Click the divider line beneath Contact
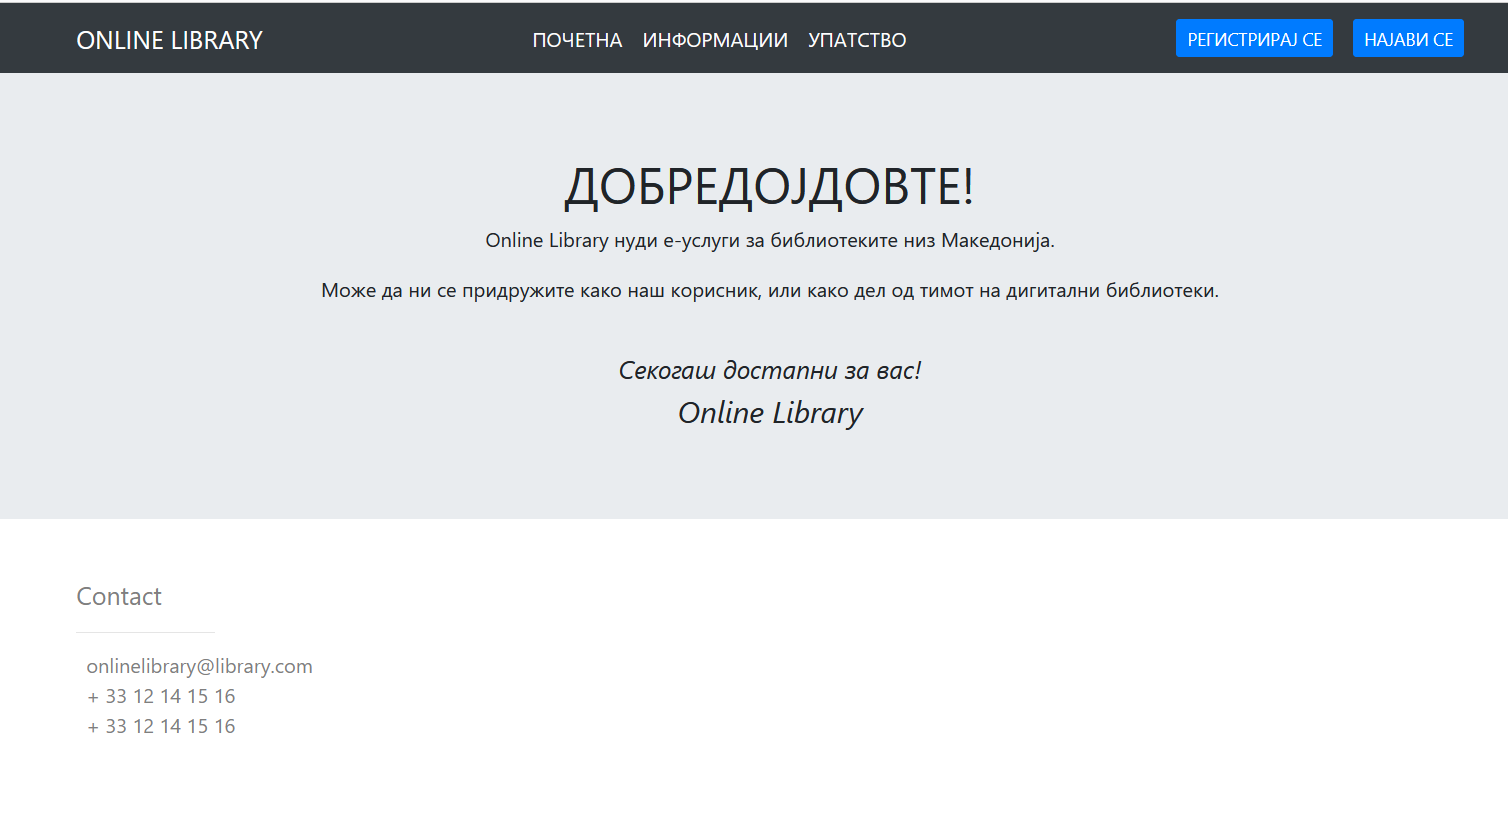1508x838 pixels. [145, 632]
